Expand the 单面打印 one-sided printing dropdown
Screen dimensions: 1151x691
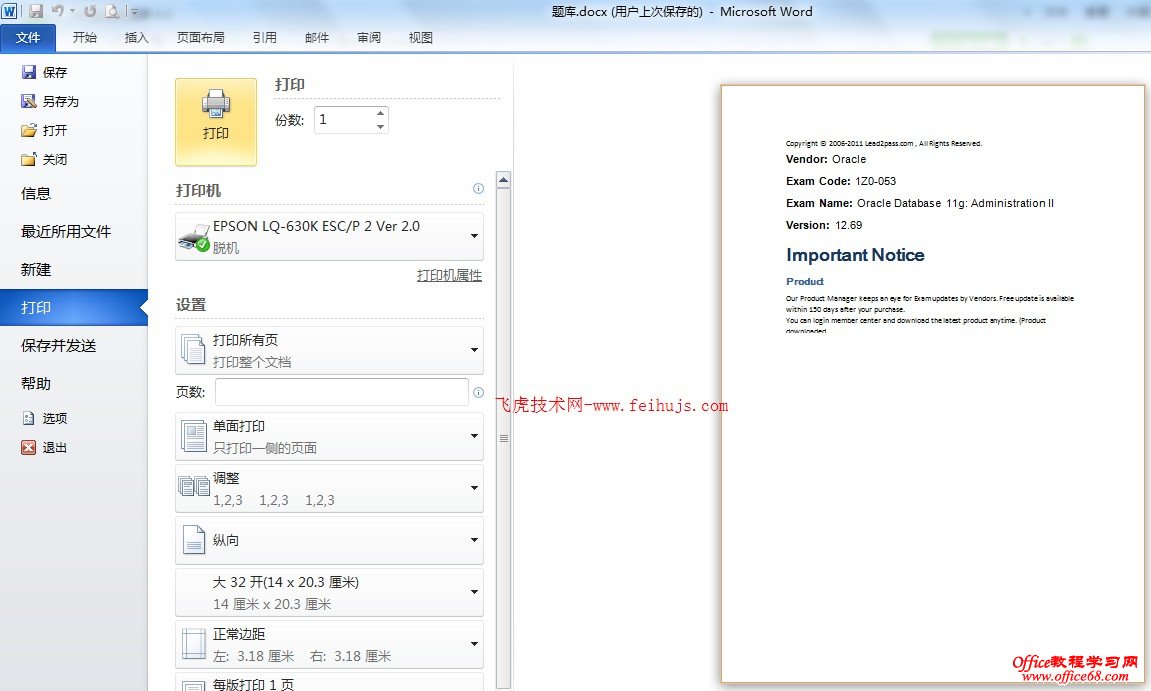coord(329,436)
